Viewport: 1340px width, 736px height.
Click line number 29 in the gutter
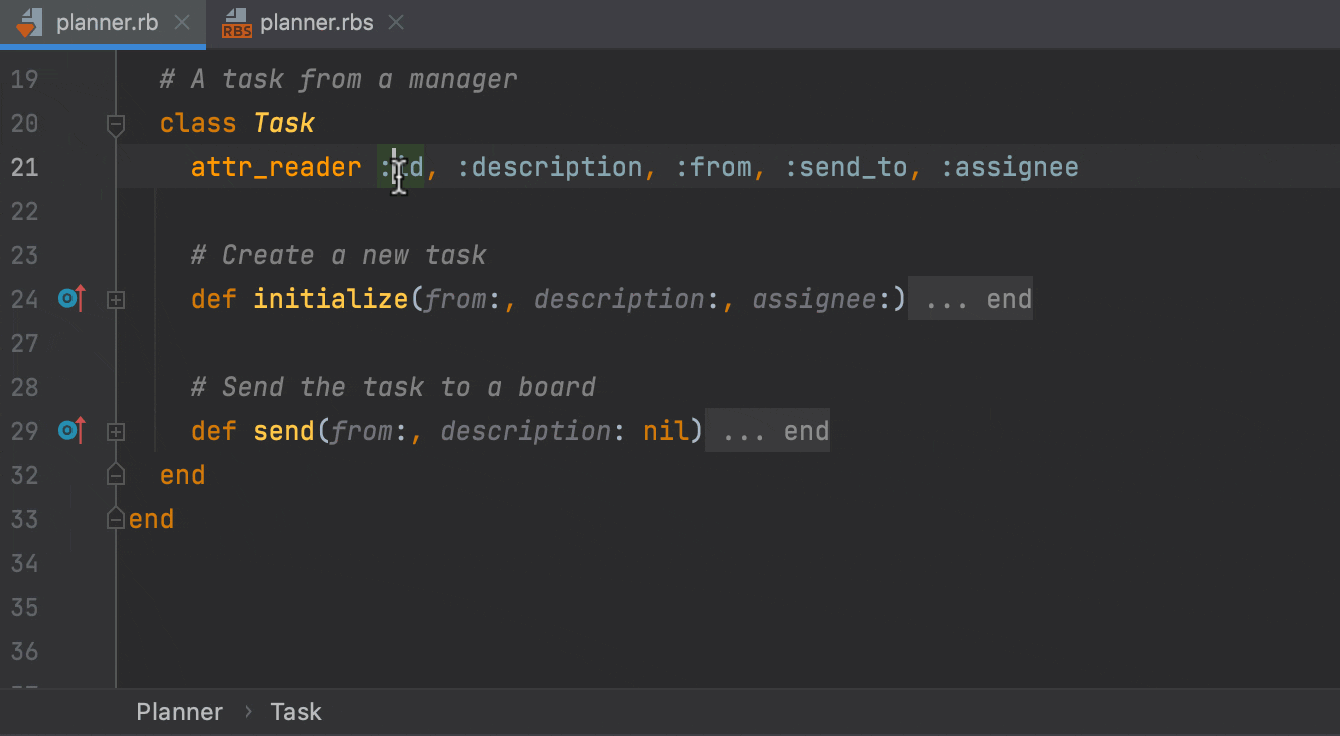[25, 431]
